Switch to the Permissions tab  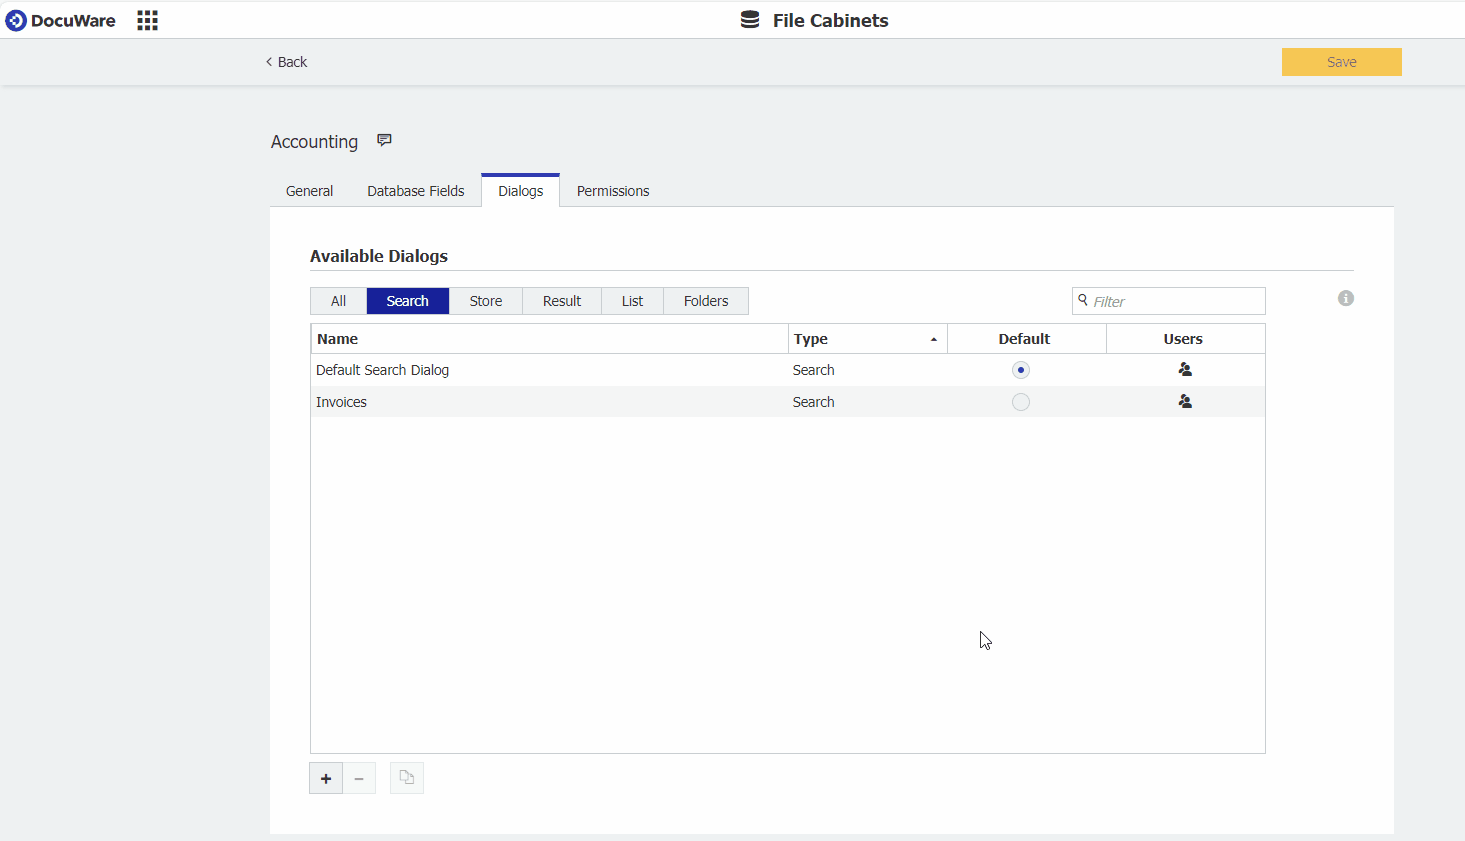pyautogui.click(x=613, y=190)
